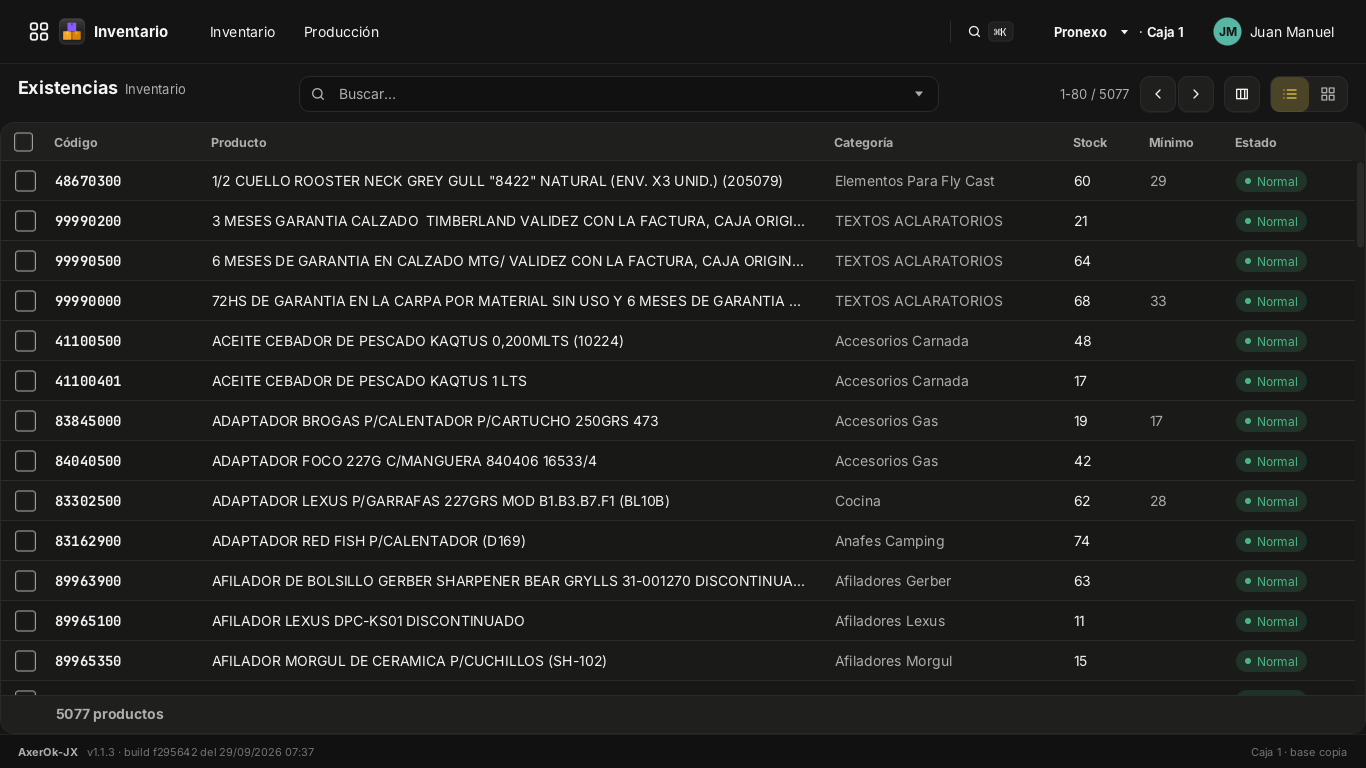Click product code 89965100
This screenshot has height=768, width=1366.
click(x=88, y=621)
